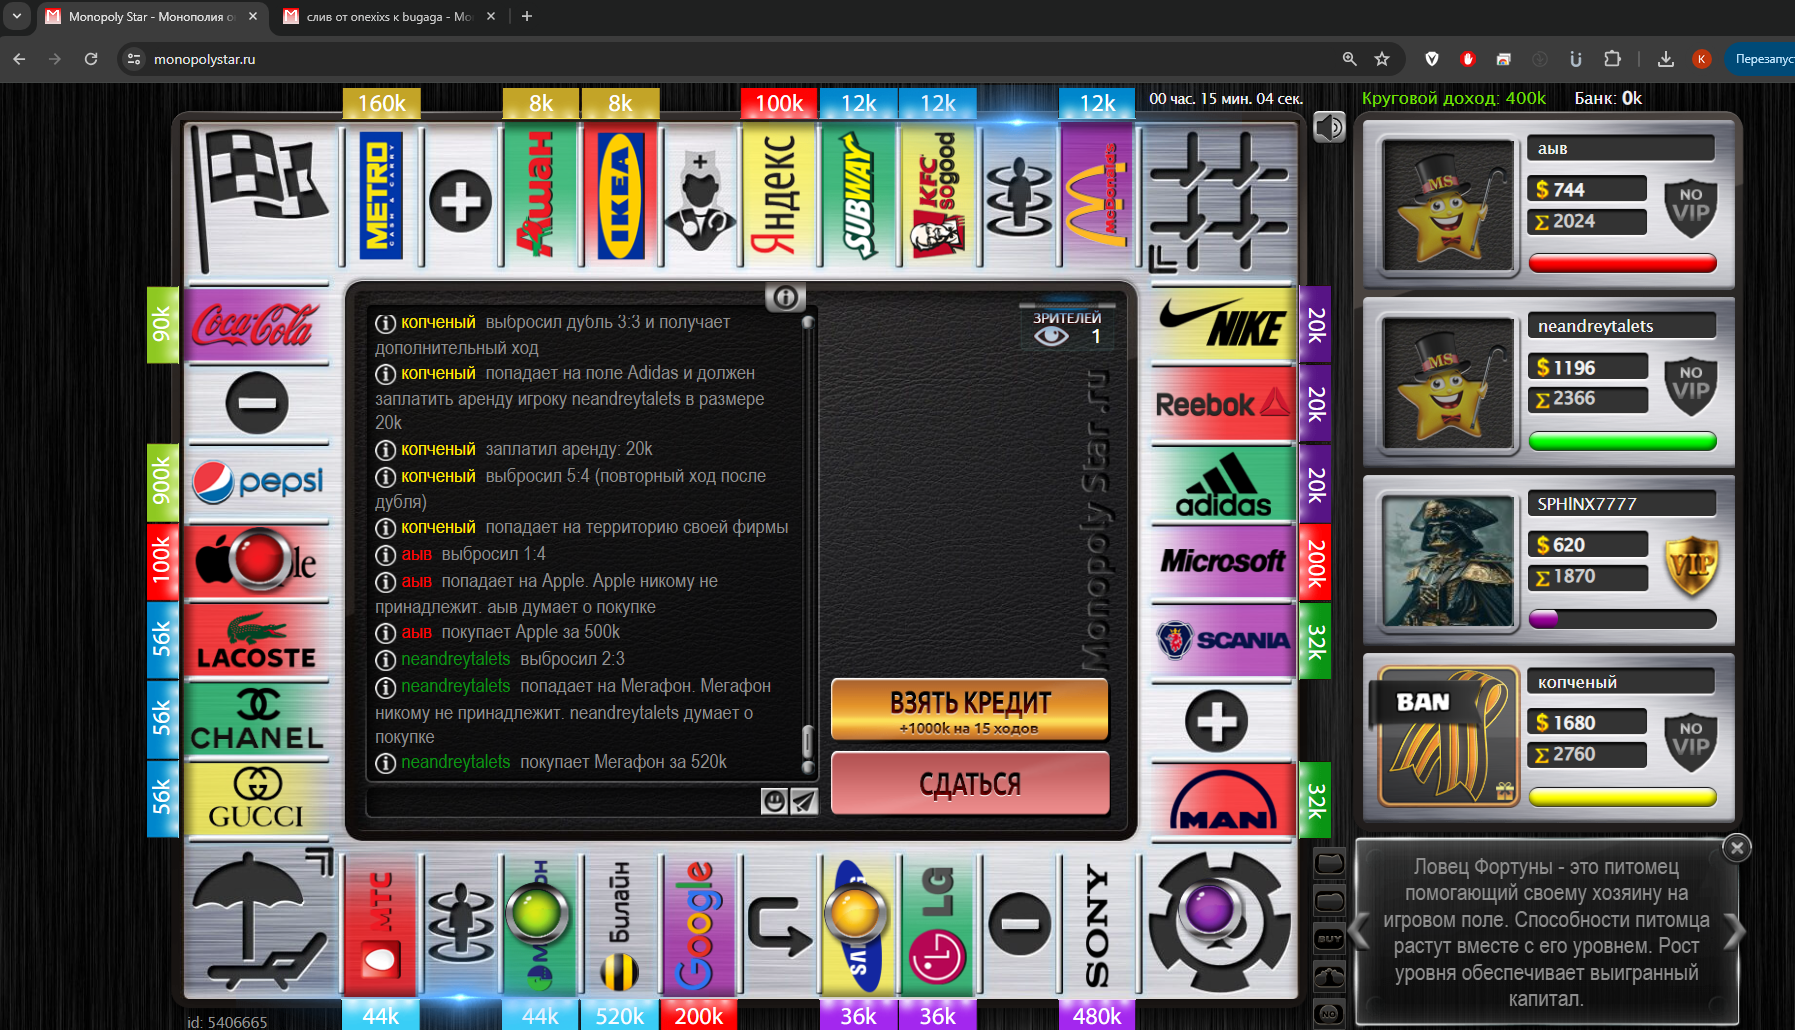Click the Круговой доход: 400k label

1453,98
